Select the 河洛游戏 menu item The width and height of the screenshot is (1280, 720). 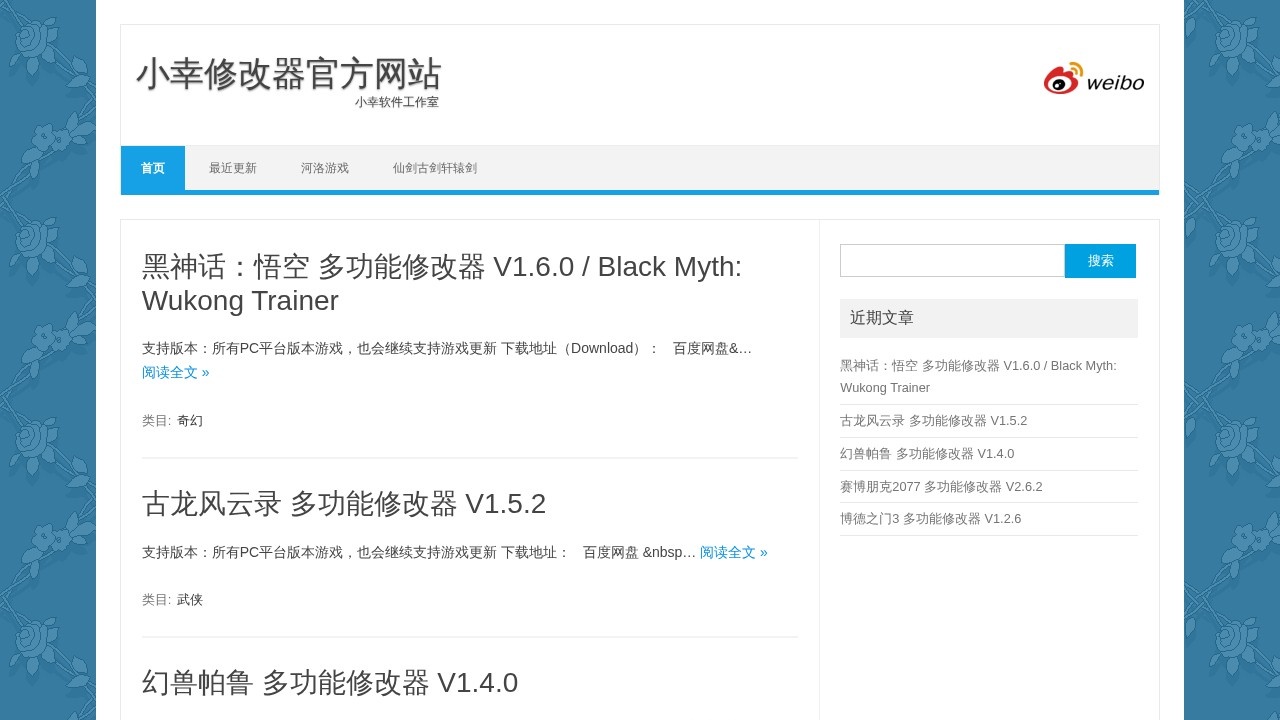tap(325, 168)
